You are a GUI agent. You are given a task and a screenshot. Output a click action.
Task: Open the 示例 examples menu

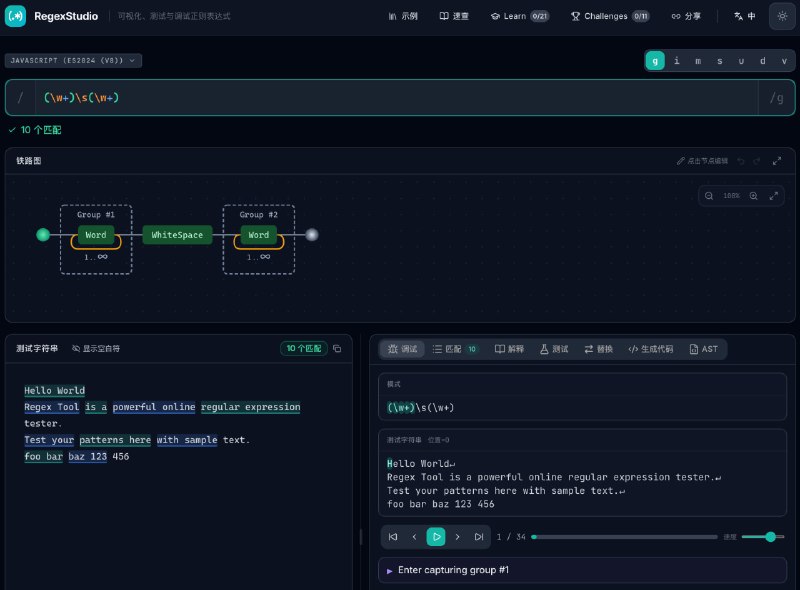403,16
